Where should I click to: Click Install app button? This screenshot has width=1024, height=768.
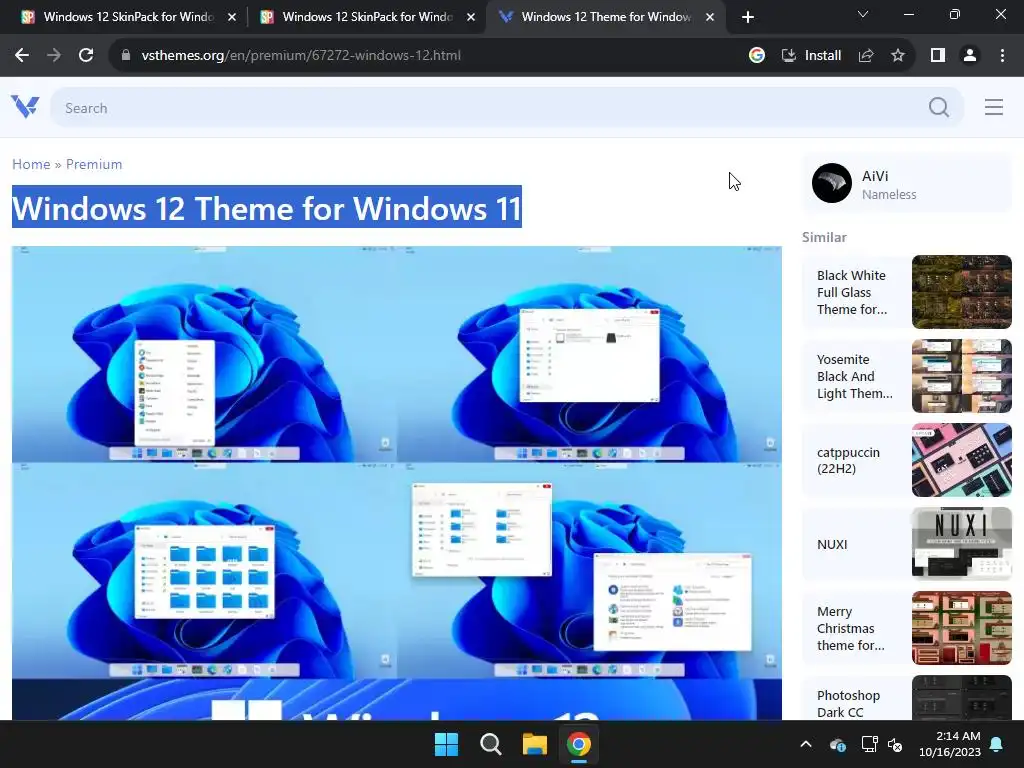(x=812, y=56)
